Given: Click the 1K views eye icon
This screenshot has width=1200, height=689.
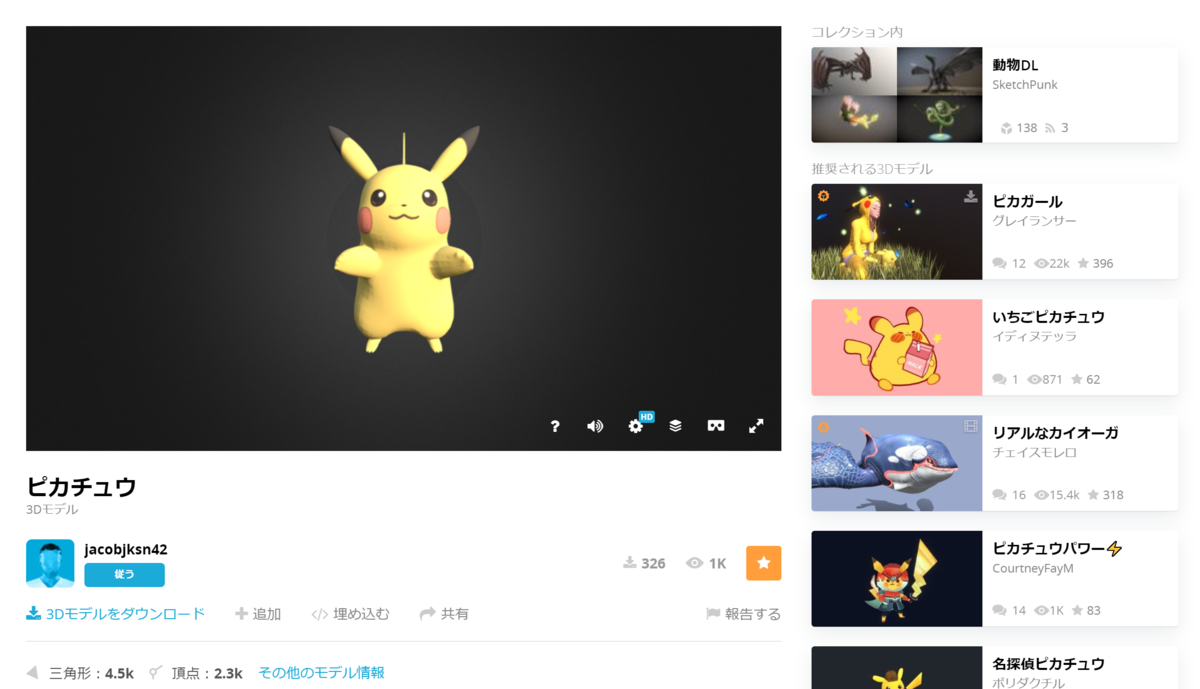Looking at the screenshot, I should coord(694,563).
